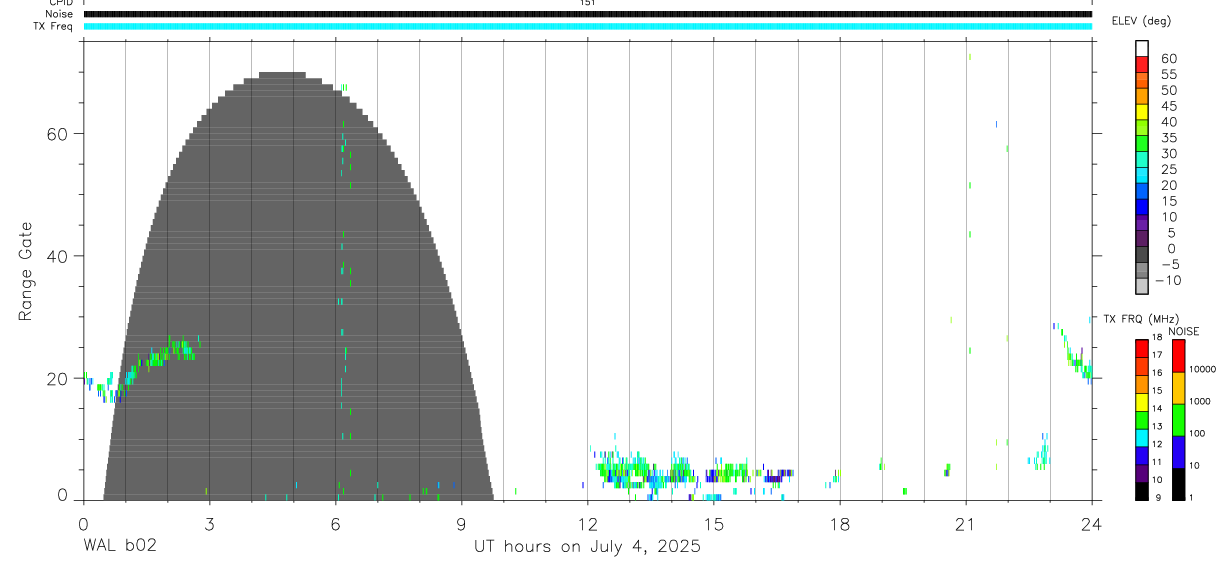The width and height of the screenshot is (1228, 567).
Task: Click the cyan TX Freq strip above plot
Action: [587, 26]
